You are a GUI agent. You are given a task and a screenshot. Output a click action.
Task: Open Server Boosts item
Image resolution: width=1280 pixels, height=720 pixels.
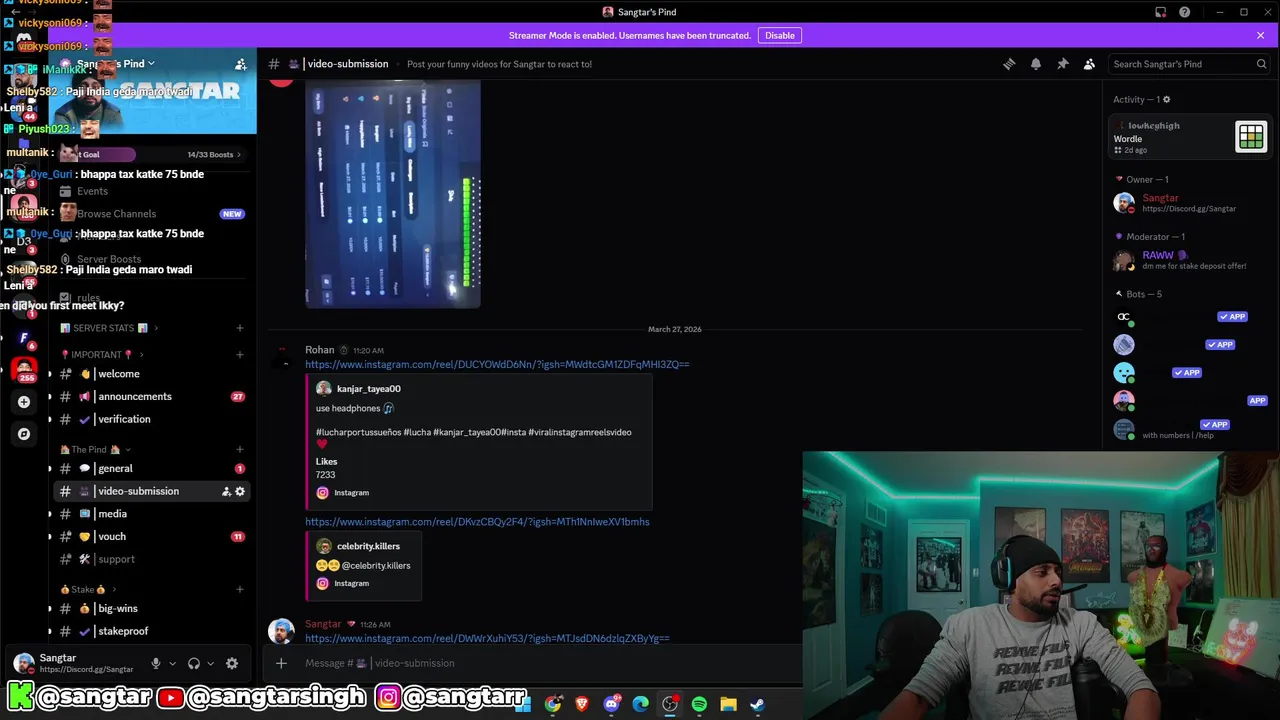[x=150, y=259]
